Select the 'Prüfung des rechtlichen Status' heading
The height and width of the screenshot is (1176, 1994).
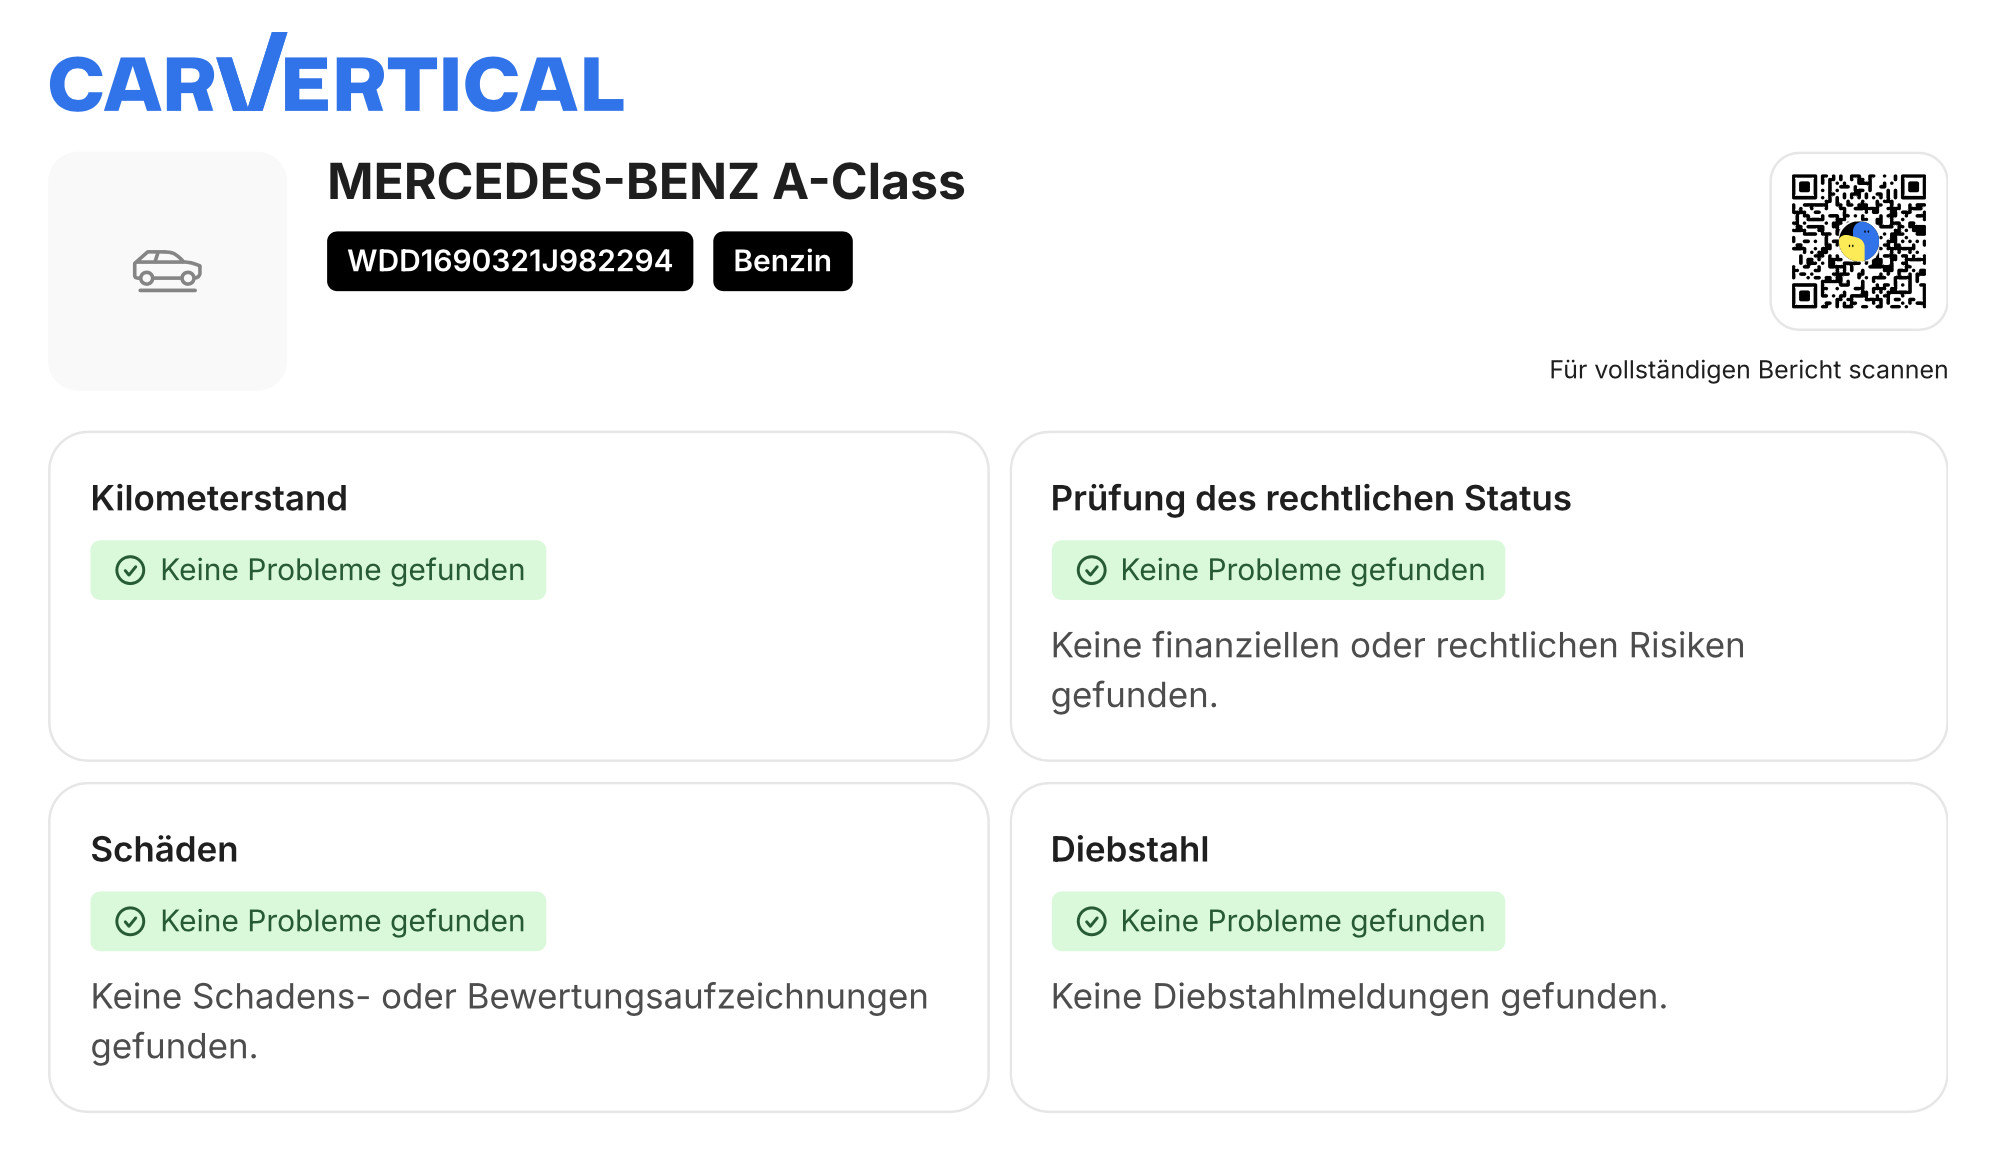click(x=1310, y=498)
